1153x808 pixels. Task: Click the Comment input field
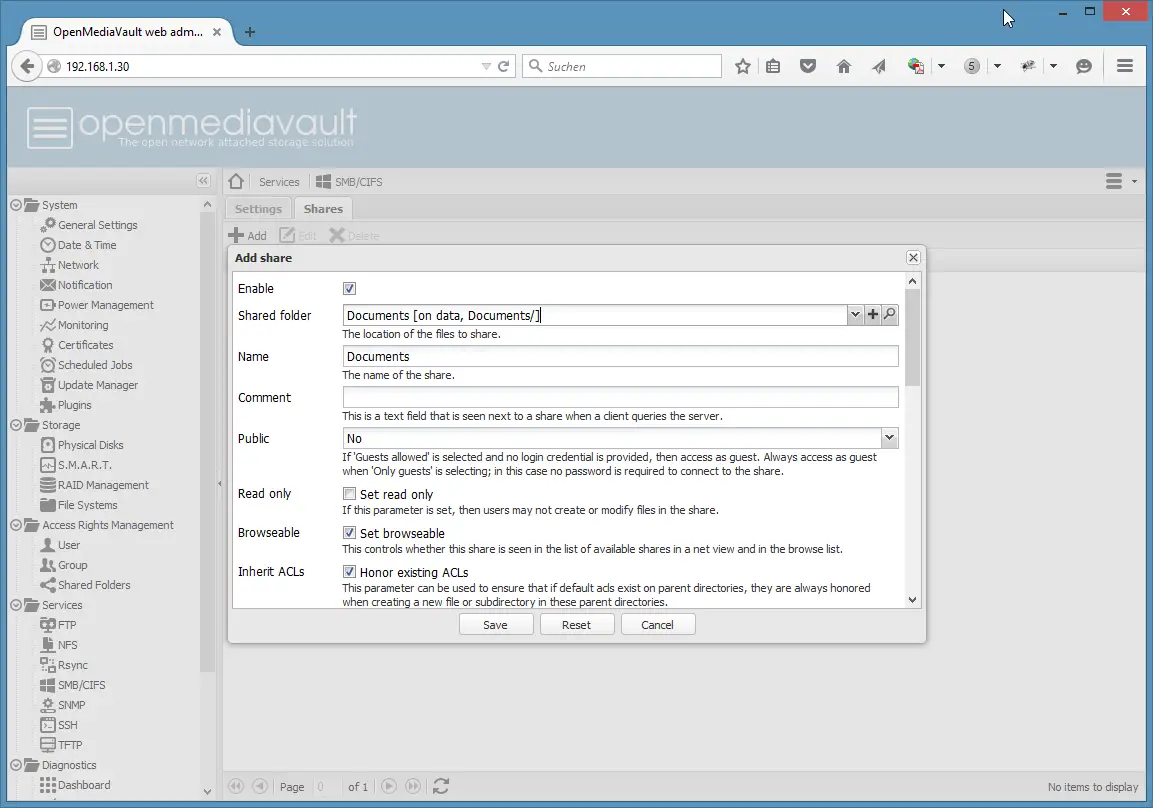tap(620, 397)
